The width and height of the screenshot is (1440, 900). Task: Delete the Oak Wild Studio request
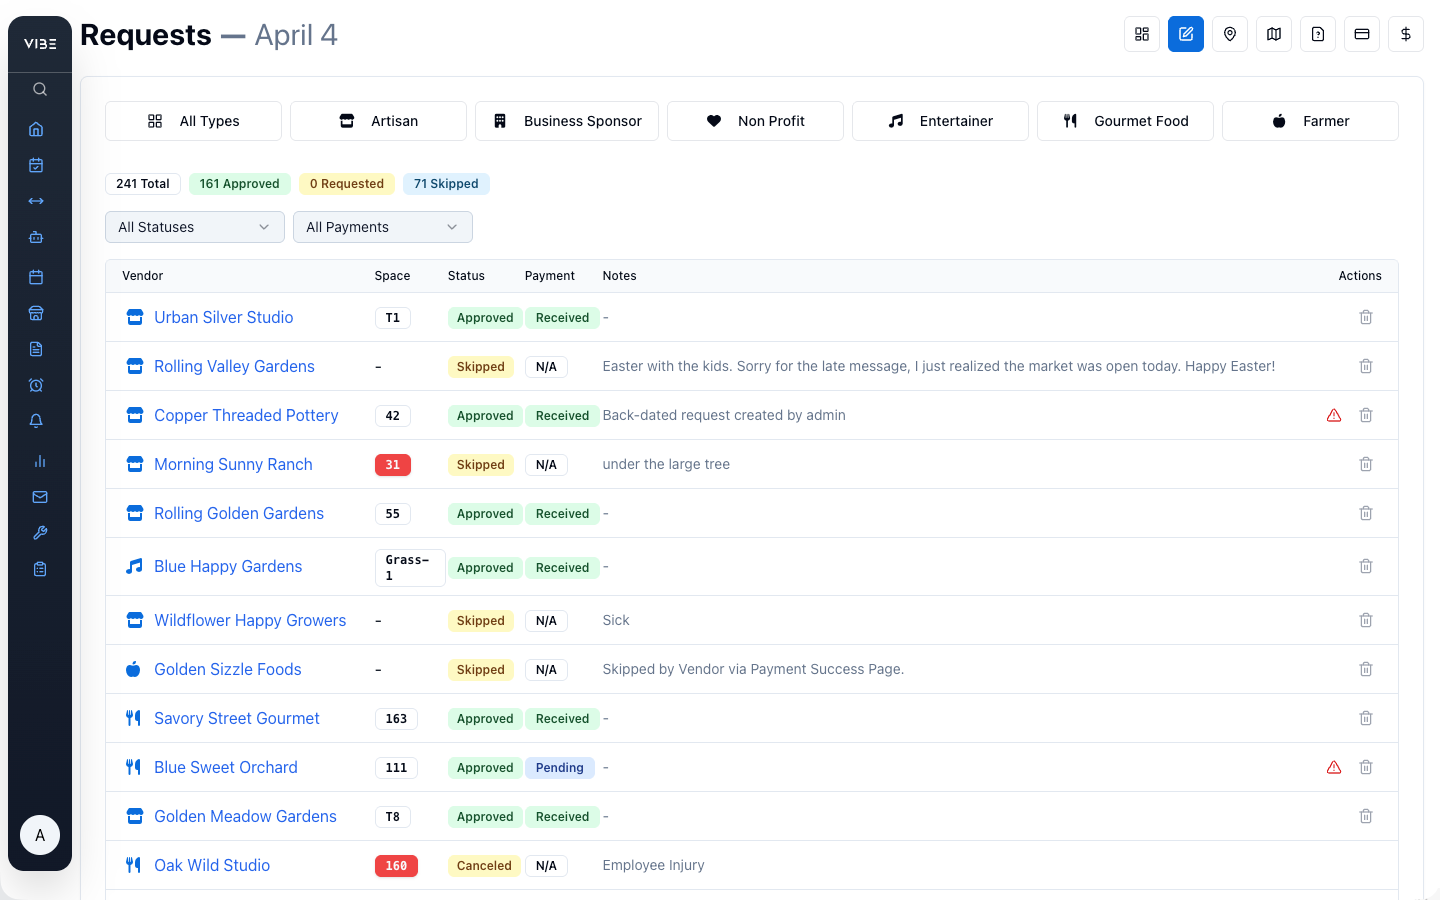click(x=1366, y=865)
